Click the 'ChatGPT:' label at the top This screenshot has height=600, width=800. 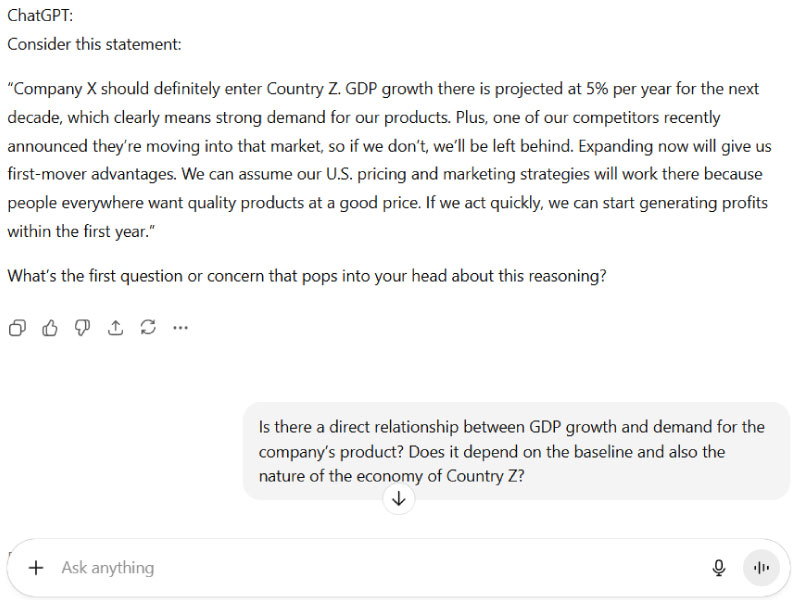tap(36, 16)
